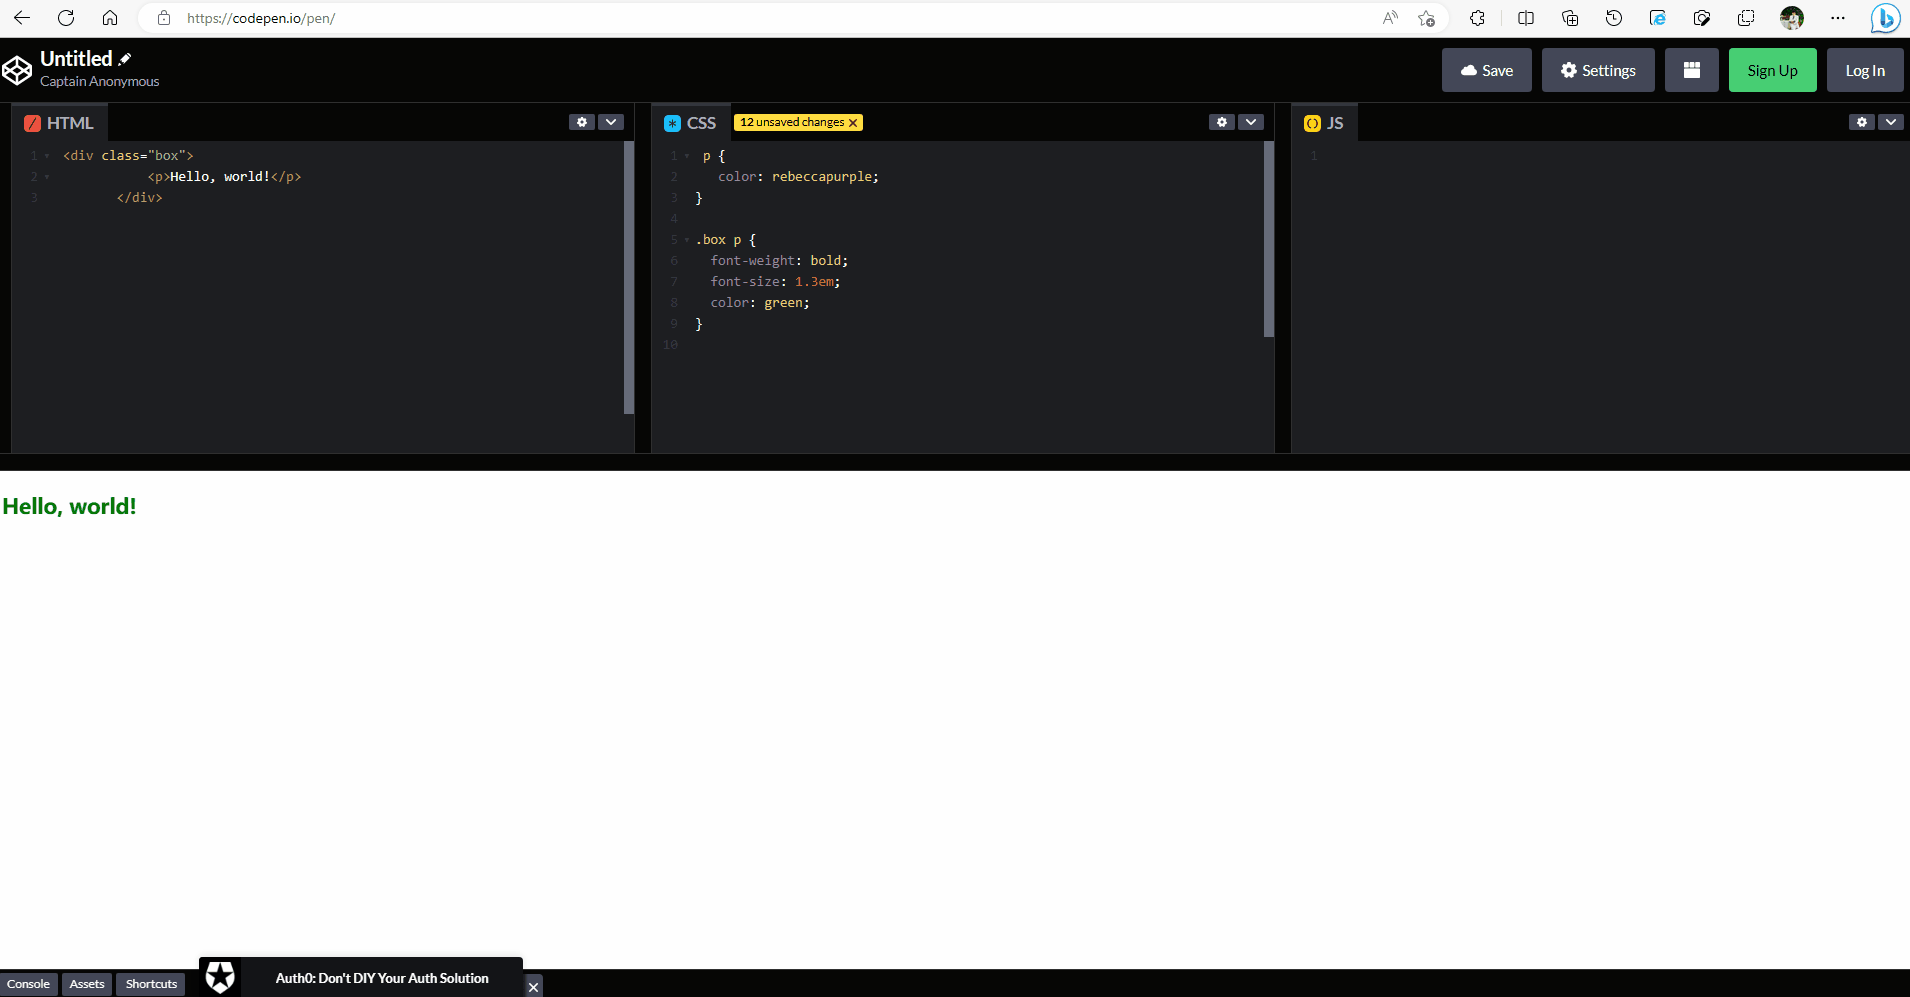Add this page to favorites

pos(1426,18)
